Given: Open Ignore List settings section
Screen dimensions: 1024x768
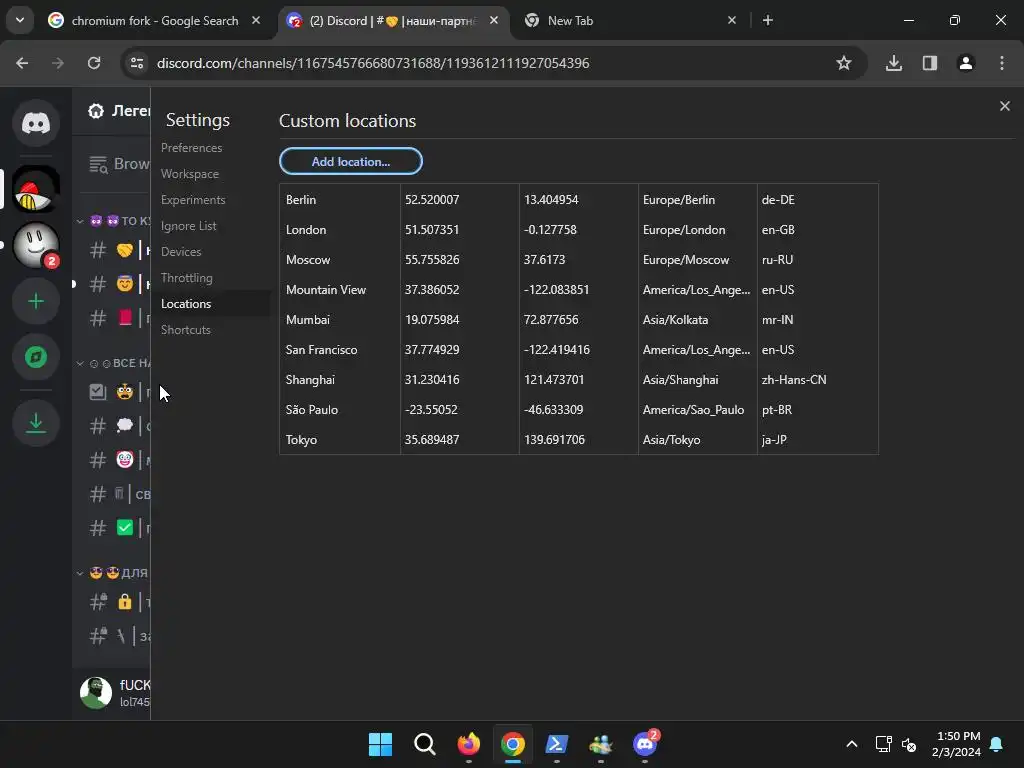Looking at the screenshot, I should (x=189, y=226).
